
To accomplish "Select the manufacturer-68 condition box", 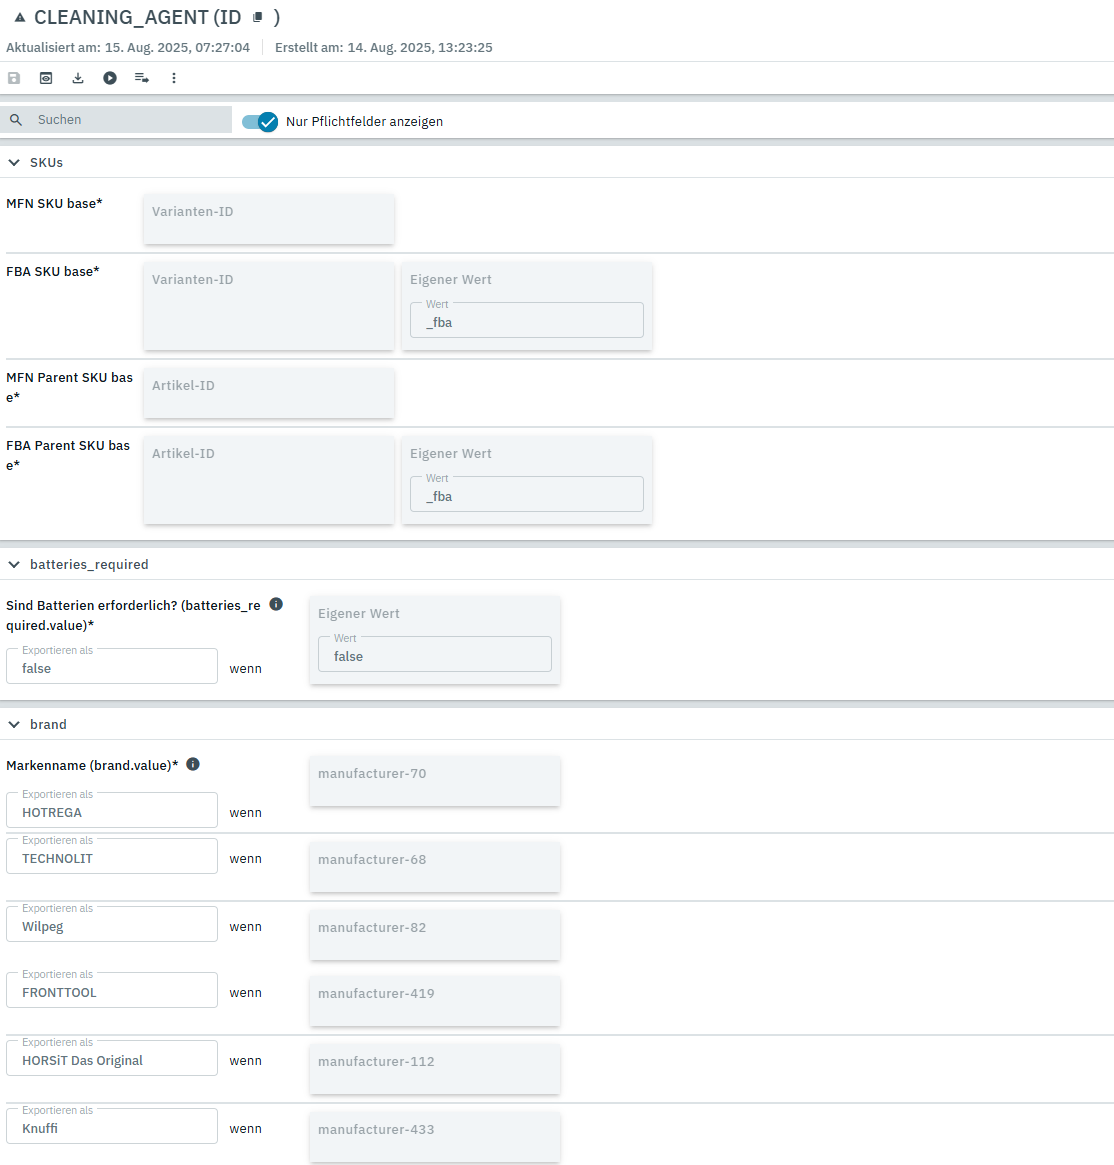I will coord(434,866).
